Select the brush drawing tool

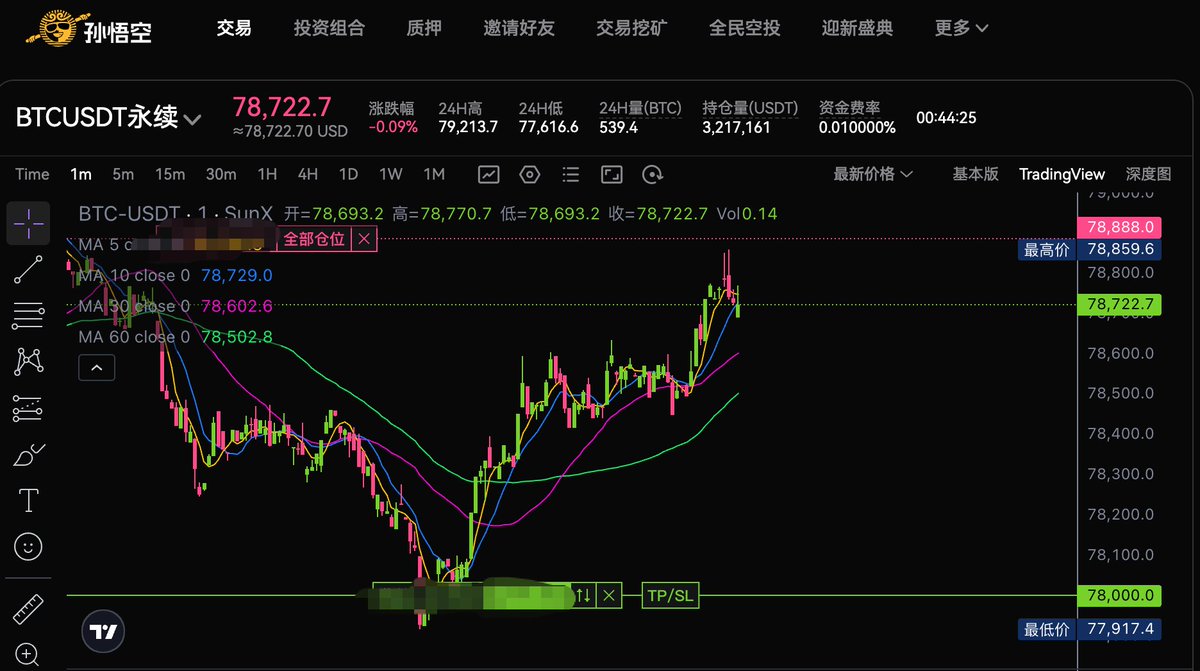pyautogui.click(x=28, y=454)
